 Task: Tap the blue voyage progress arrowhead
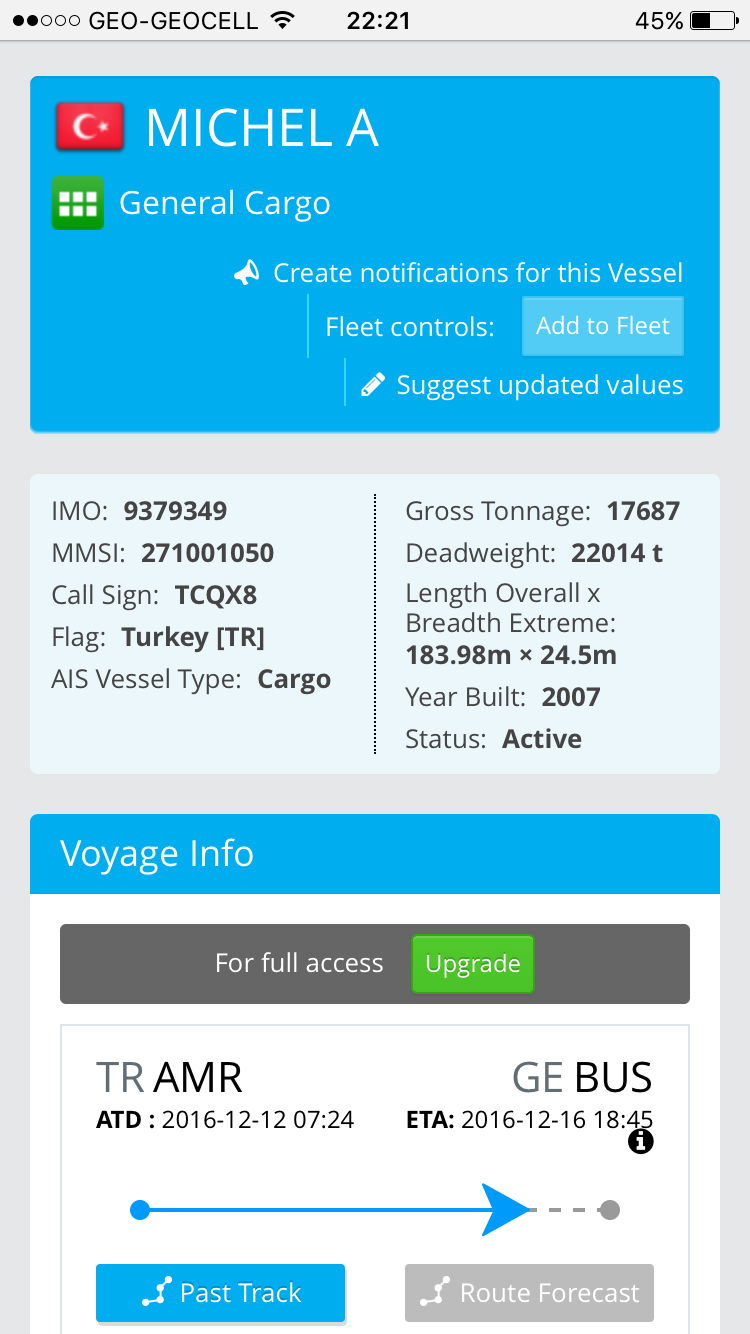pos(505,1210)
